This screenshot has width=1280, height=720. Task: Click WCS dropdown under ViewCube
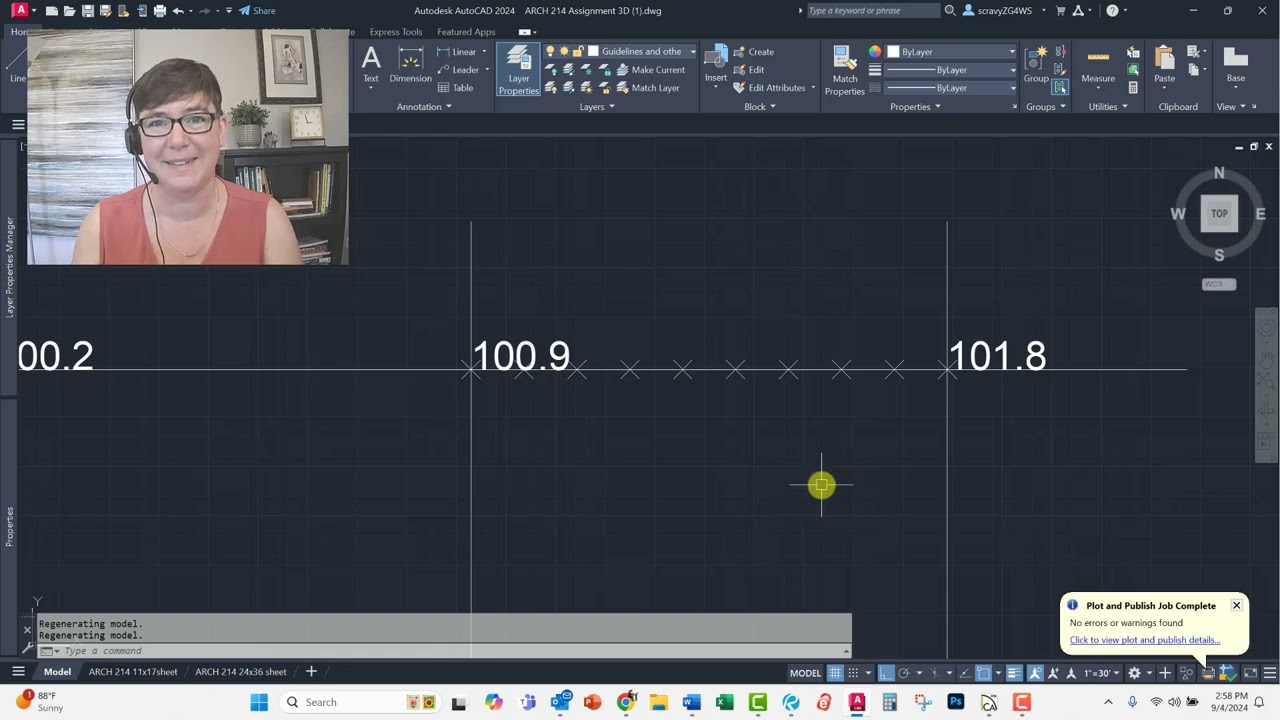coord(1219,284)
